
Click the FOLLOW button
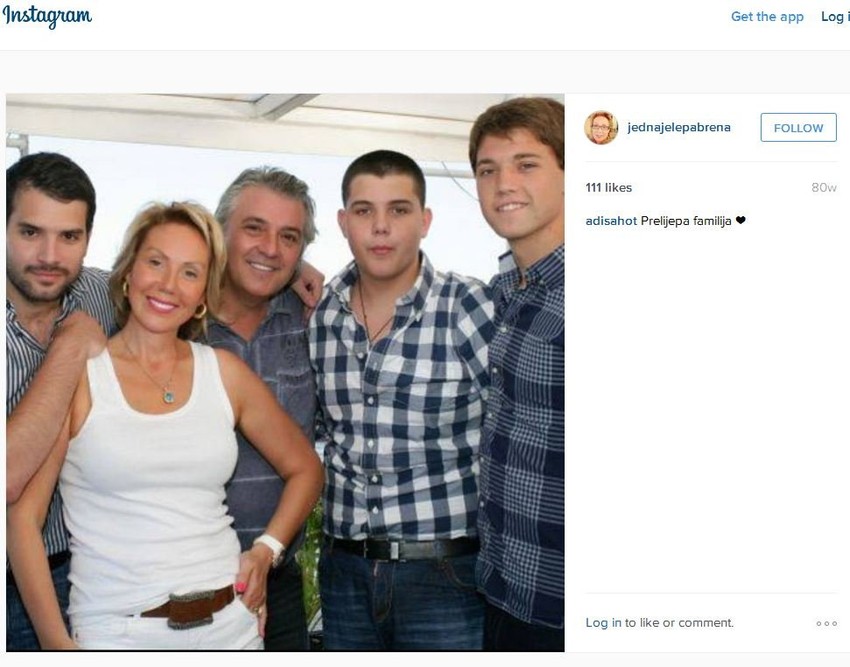798,128
